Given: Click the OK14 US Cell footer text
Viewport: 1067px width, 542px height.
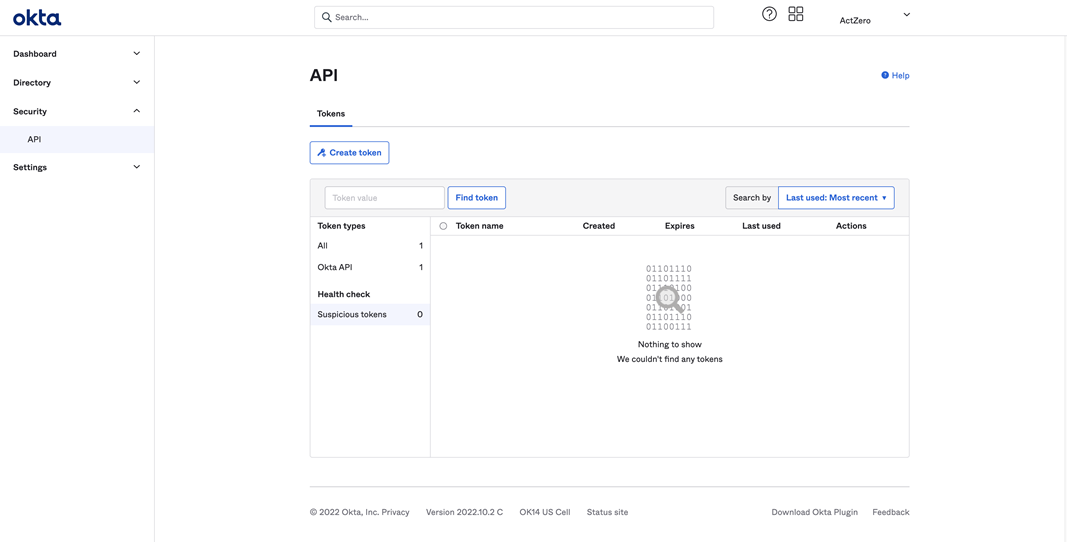Looking at the screenshot, I should (x=544, y=512).
